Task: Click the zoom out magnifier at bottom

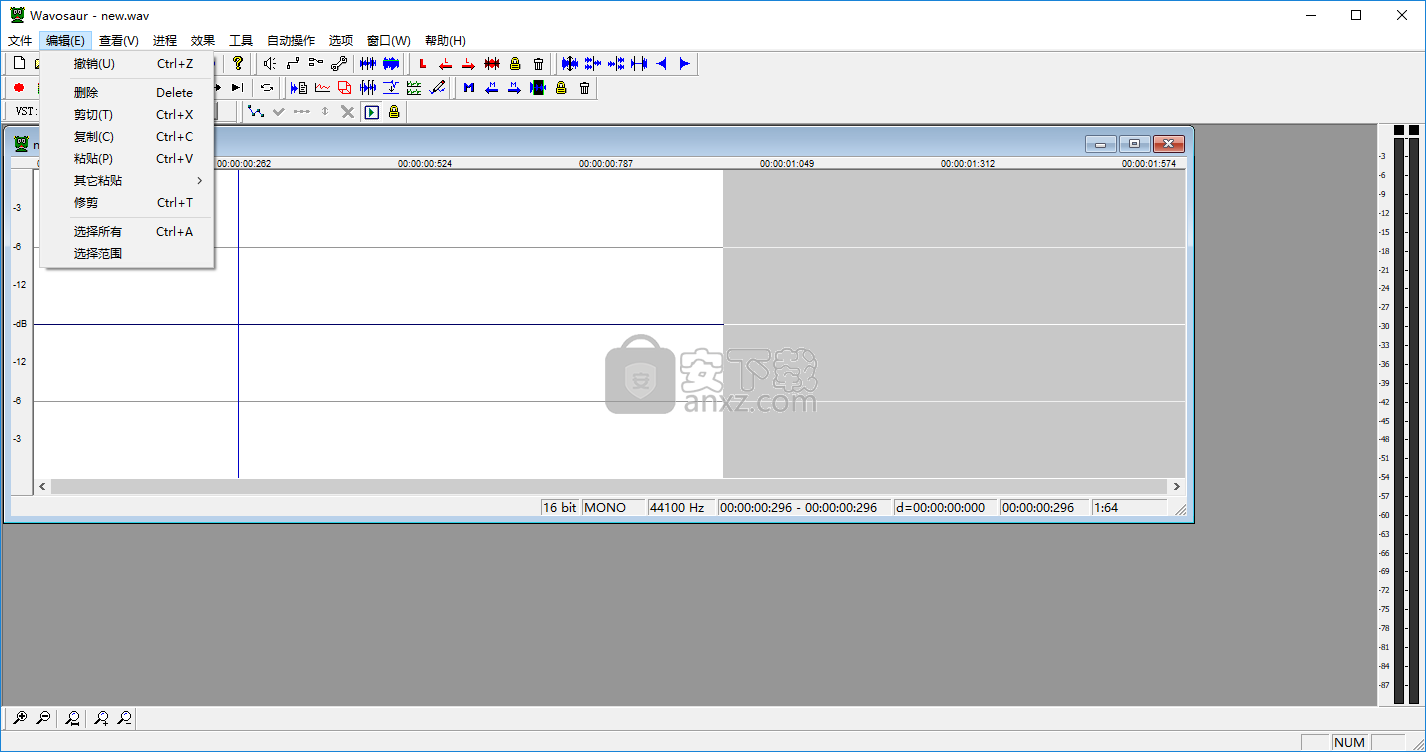Action: pos(43,717)
